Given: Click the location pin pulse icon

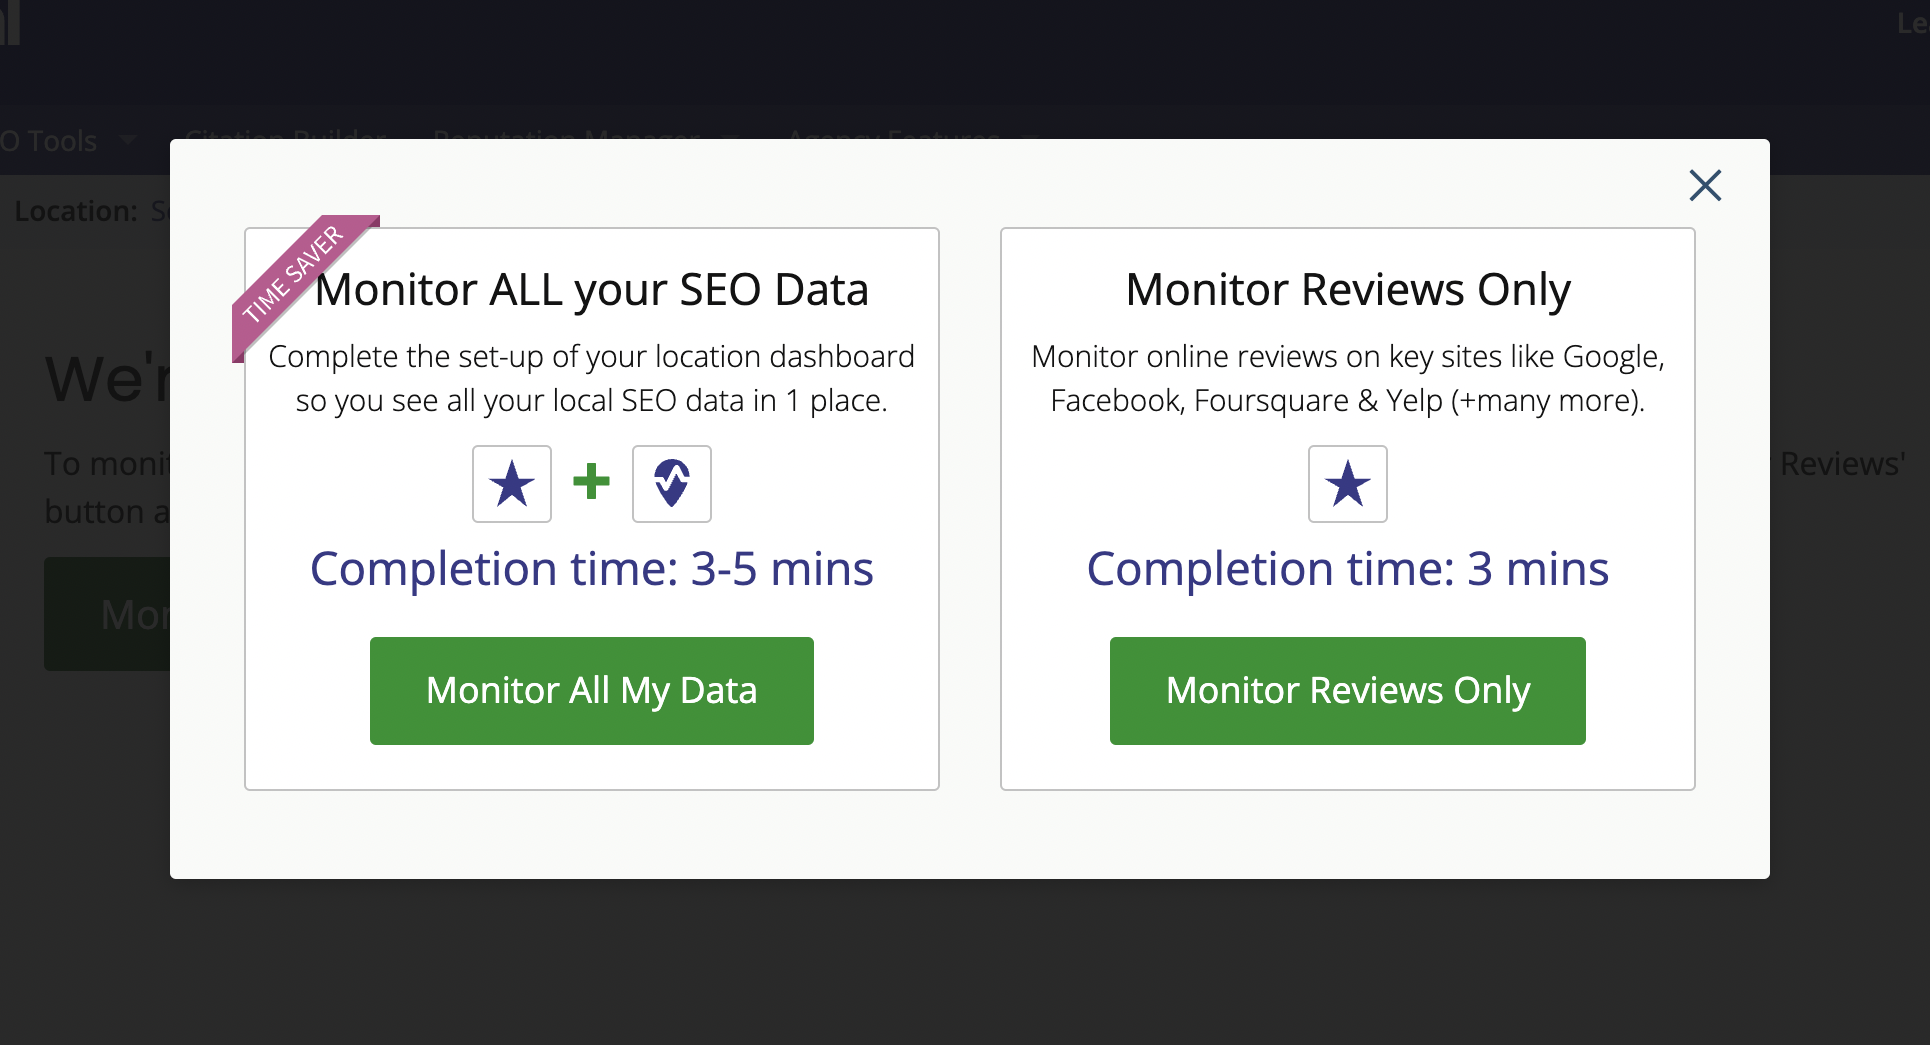Looking at the screenshot, I should (672, 484).
